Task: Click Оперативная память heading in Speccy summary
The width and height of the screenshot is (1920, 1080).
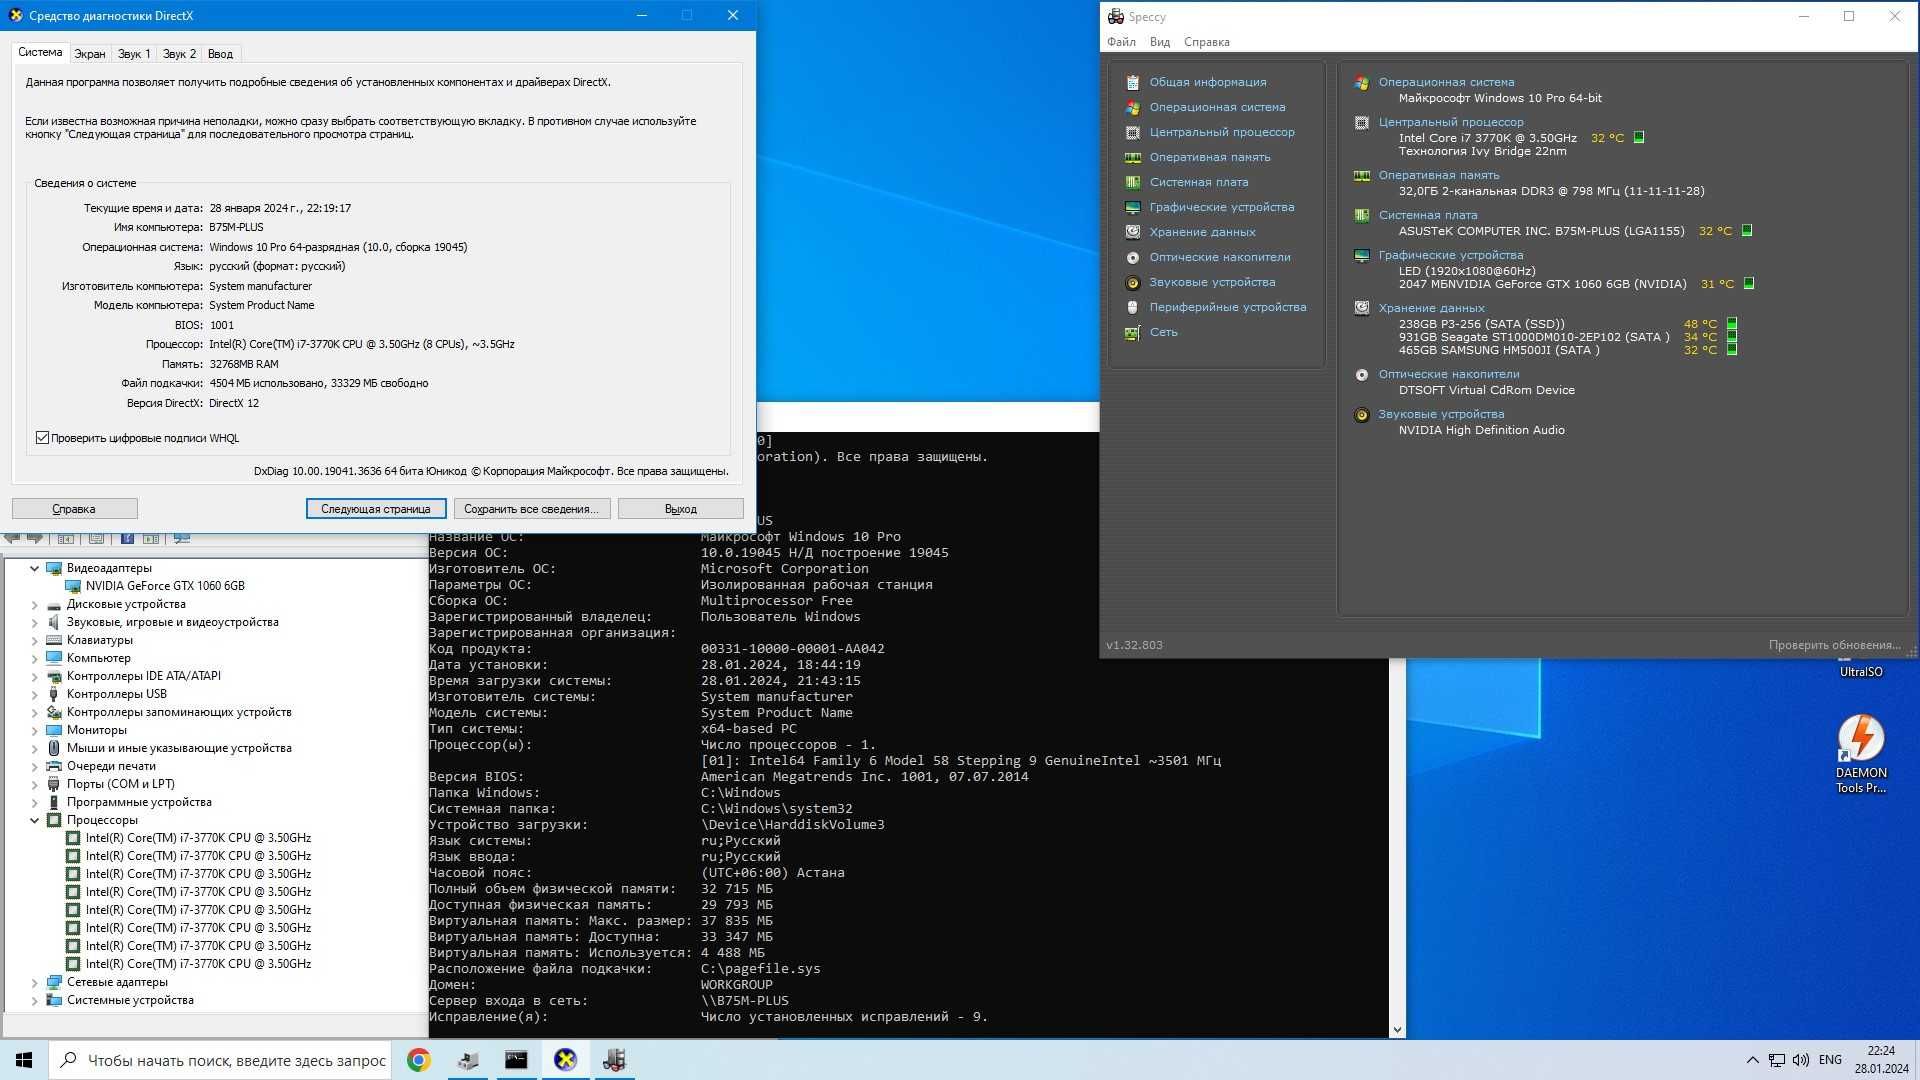Action: 1438,175
